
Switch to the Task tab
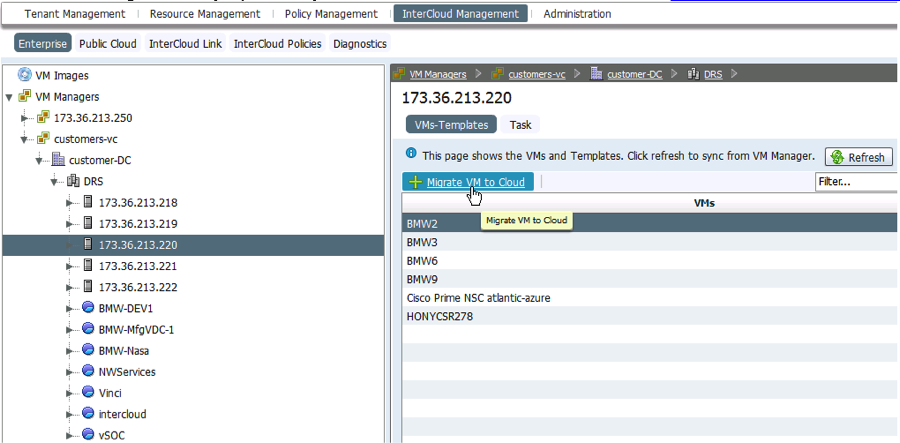pos(521,125)
